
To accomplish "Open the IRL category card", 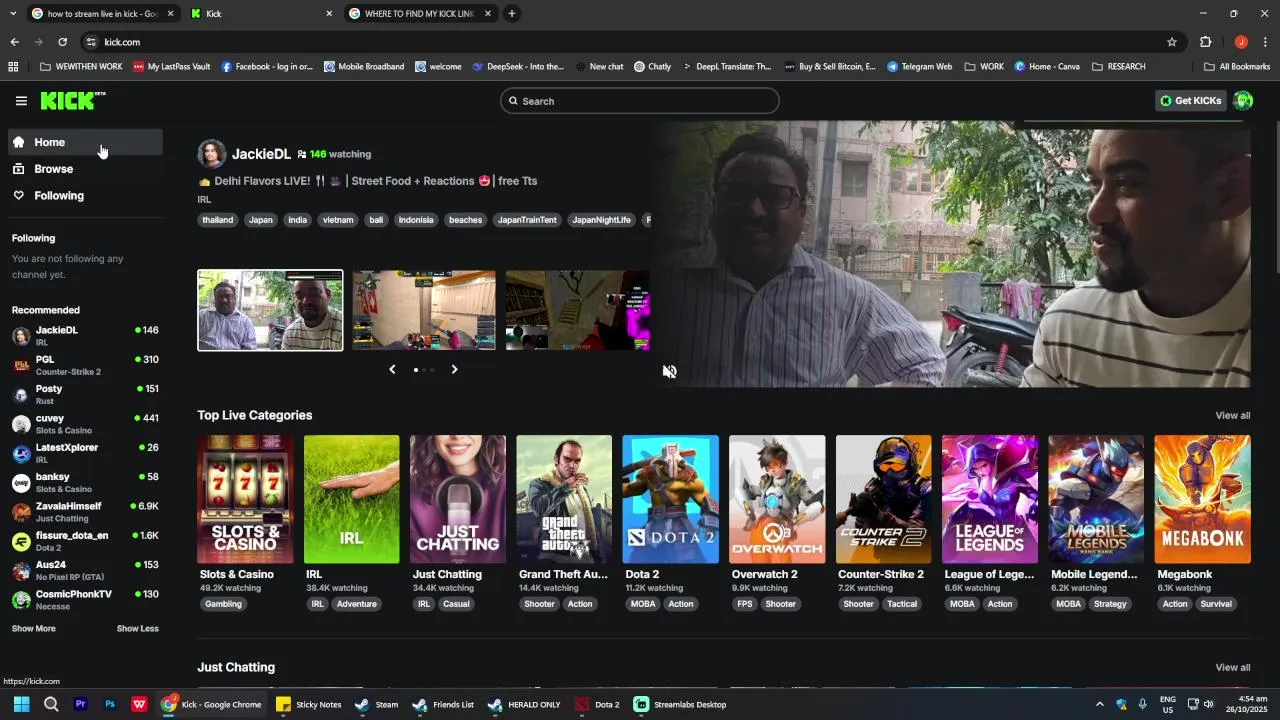I will click(351, 499).
